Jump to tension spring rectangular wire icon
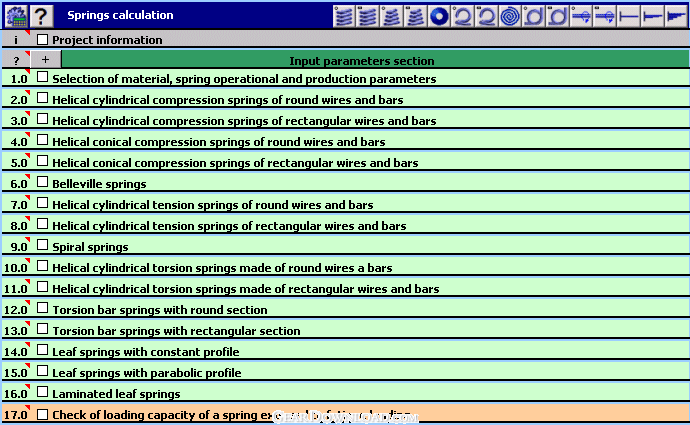The height and width of the screenshot is (425, 690). click(487, 16)
